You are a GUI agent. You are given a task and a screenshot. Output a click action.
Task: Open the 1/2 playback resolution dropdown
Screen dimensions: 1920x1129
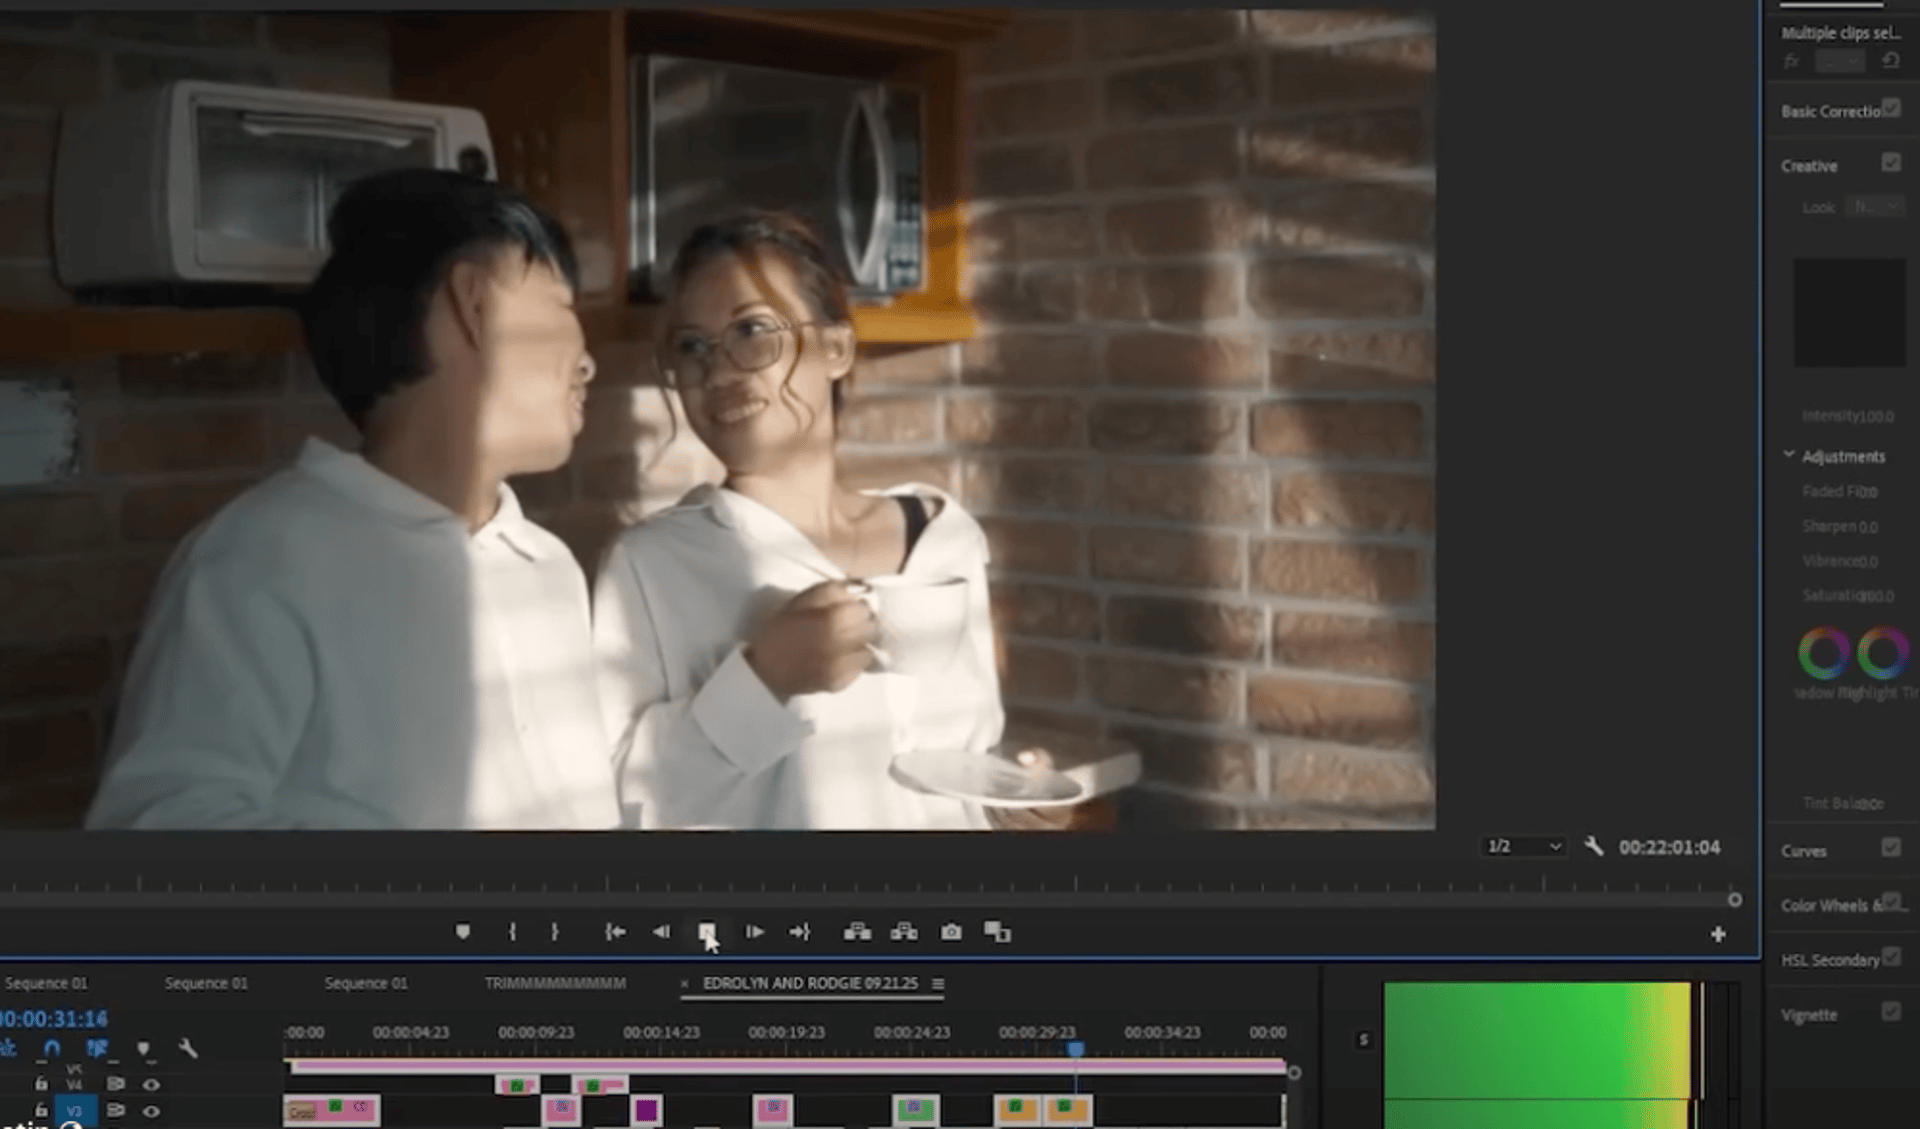coord(1523,847)
